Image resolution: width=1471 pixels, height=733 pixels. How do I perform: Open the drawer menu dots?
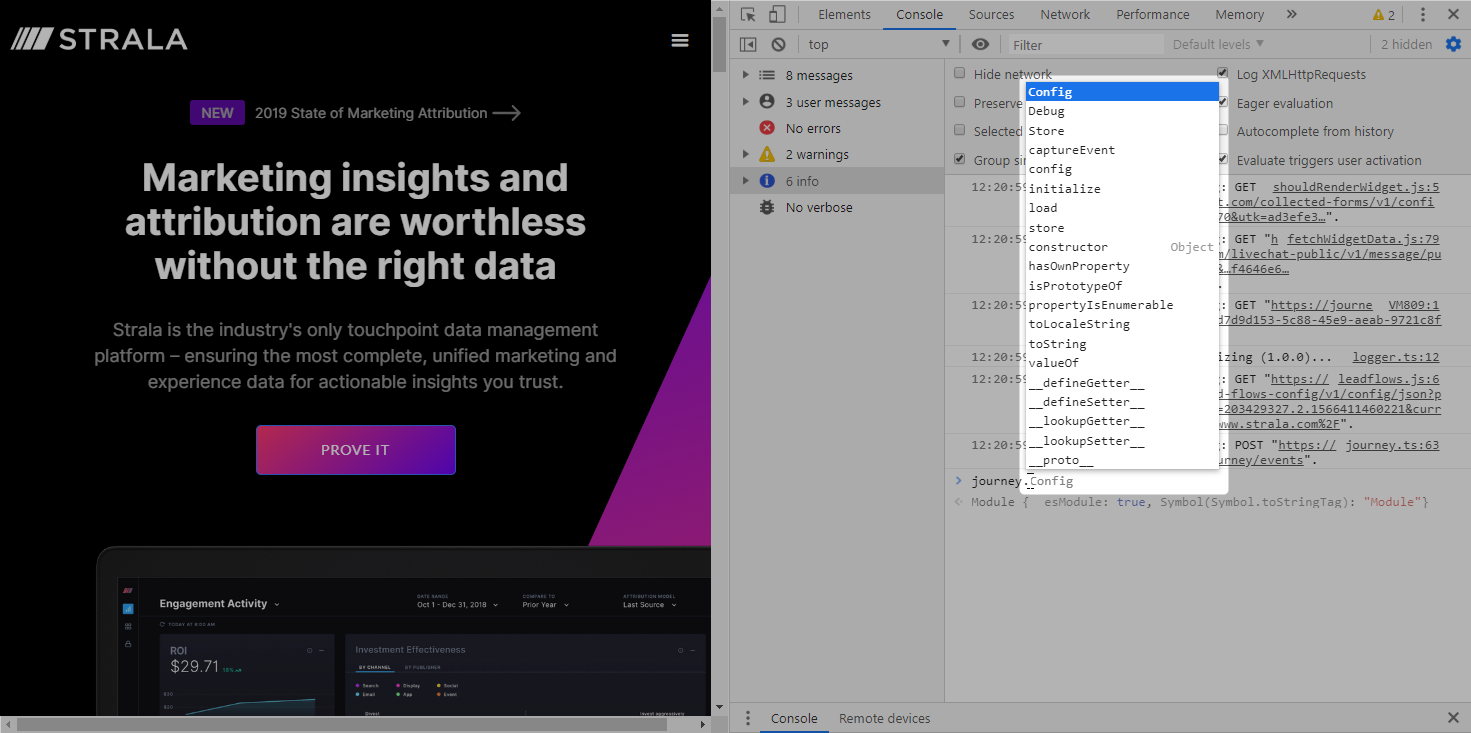pos(748,718)
